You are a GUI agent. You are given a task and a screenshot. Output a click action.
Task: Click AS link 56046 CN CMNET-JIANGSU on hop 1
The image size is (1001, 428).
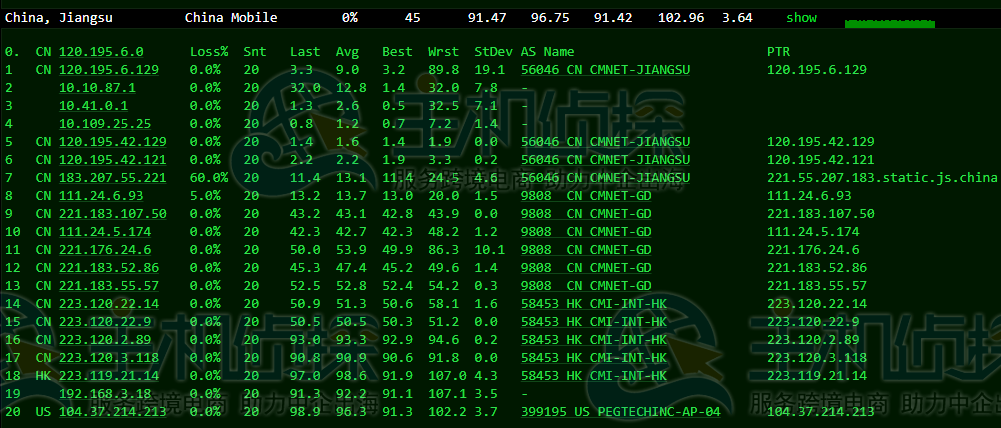tap(605, 70)
